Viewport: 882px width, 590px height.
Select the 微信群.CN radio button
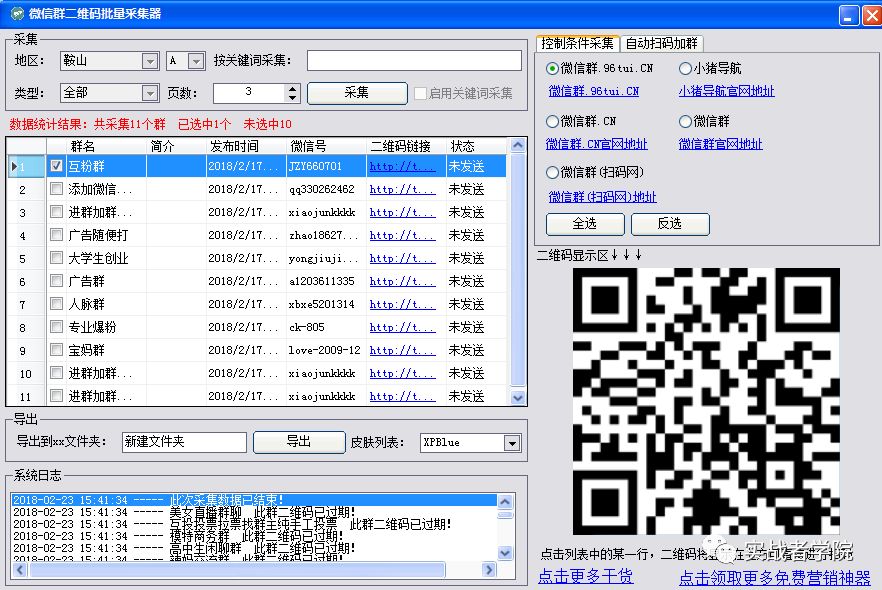click(552, 121)
